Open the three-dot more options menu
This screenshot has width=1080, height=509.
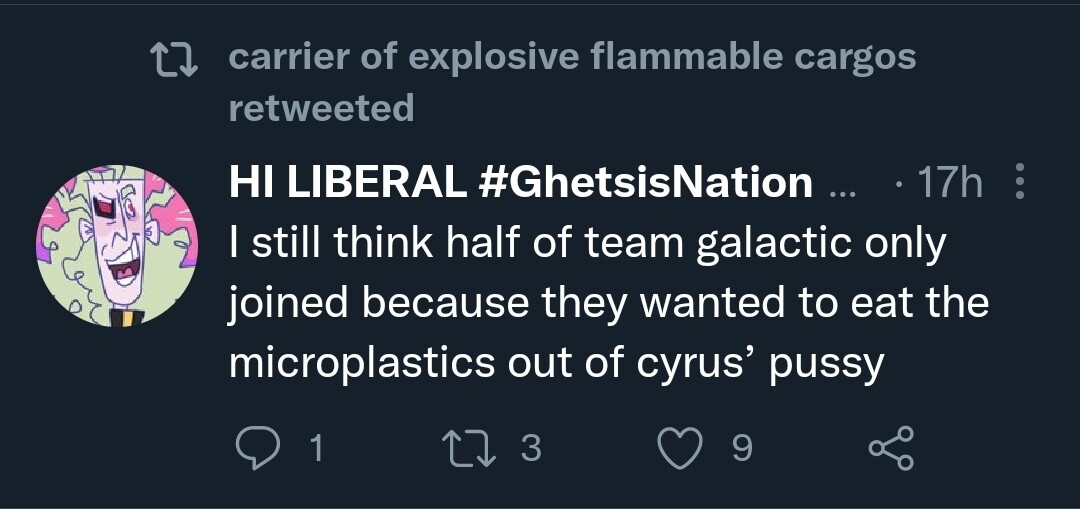point(1020,183)
